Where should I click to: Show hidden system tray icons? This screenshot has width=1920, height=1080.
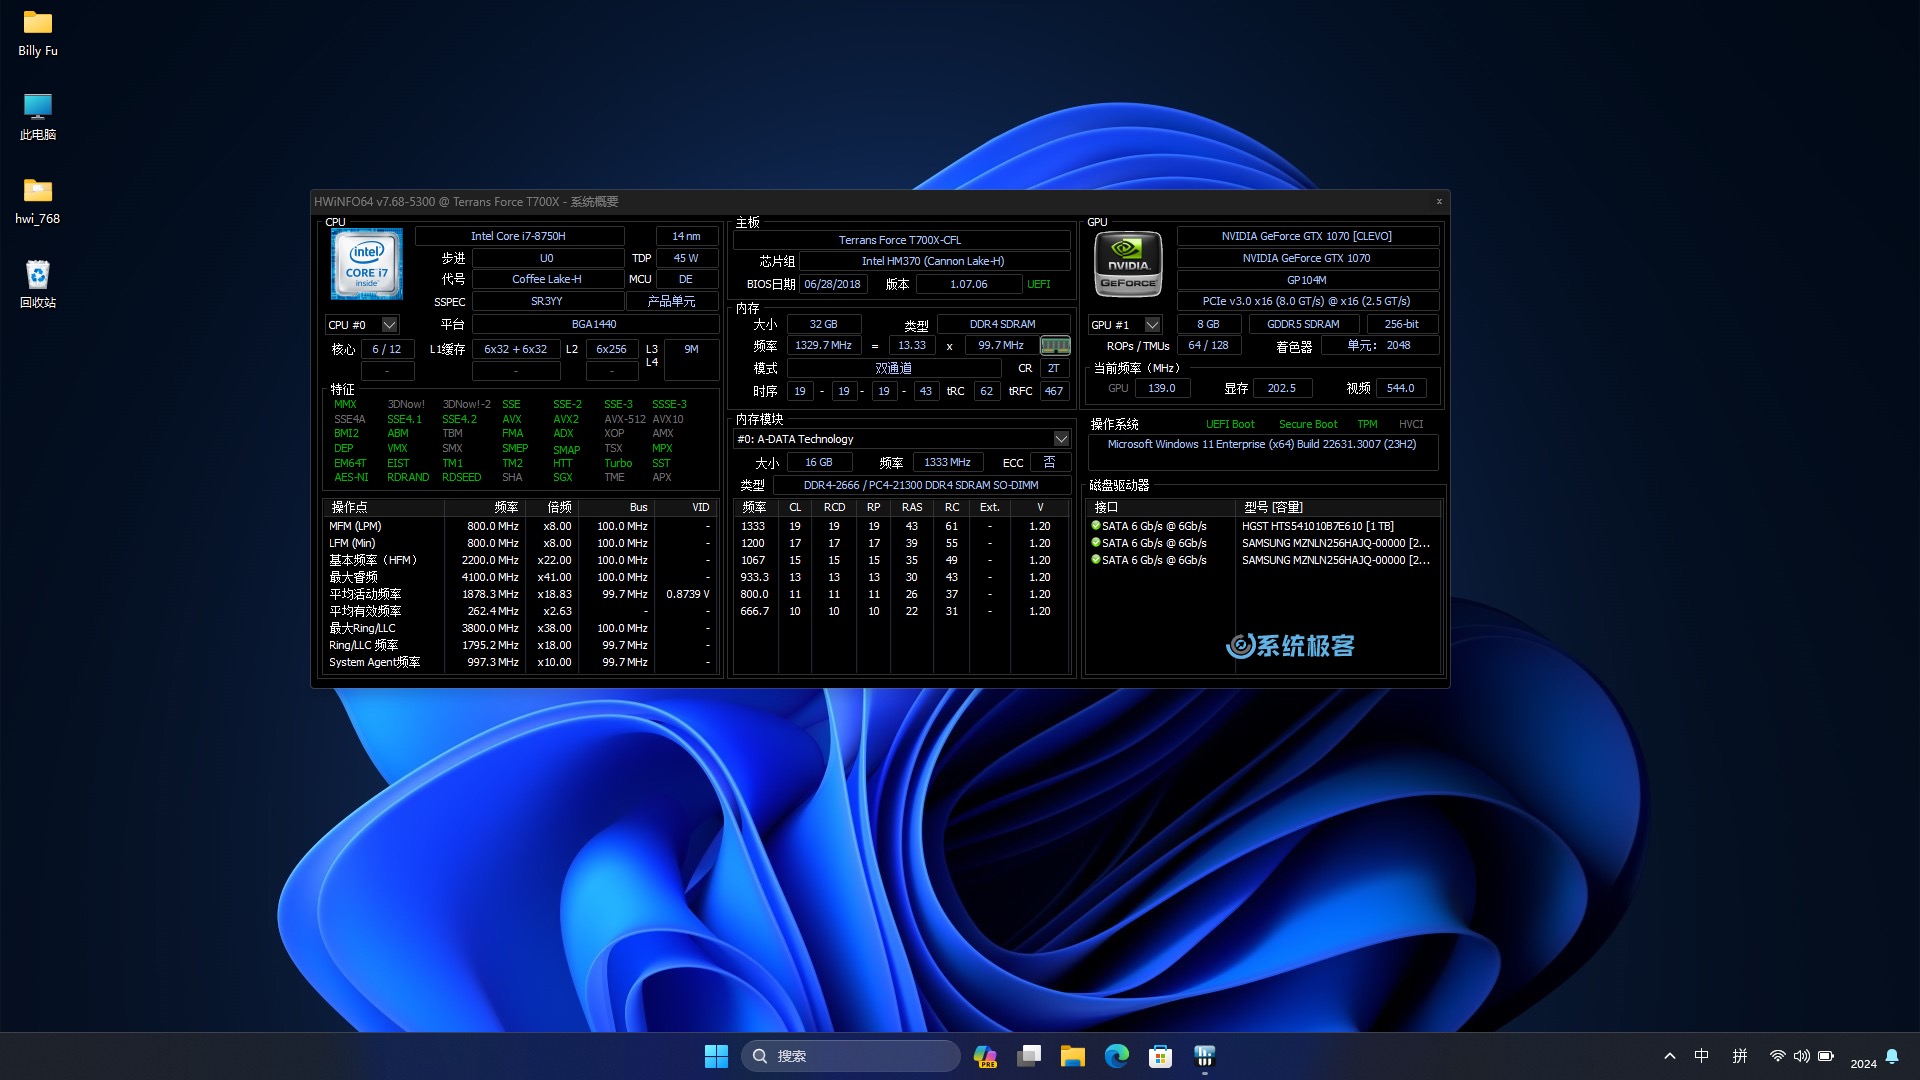click(x=1669, y=1056)
